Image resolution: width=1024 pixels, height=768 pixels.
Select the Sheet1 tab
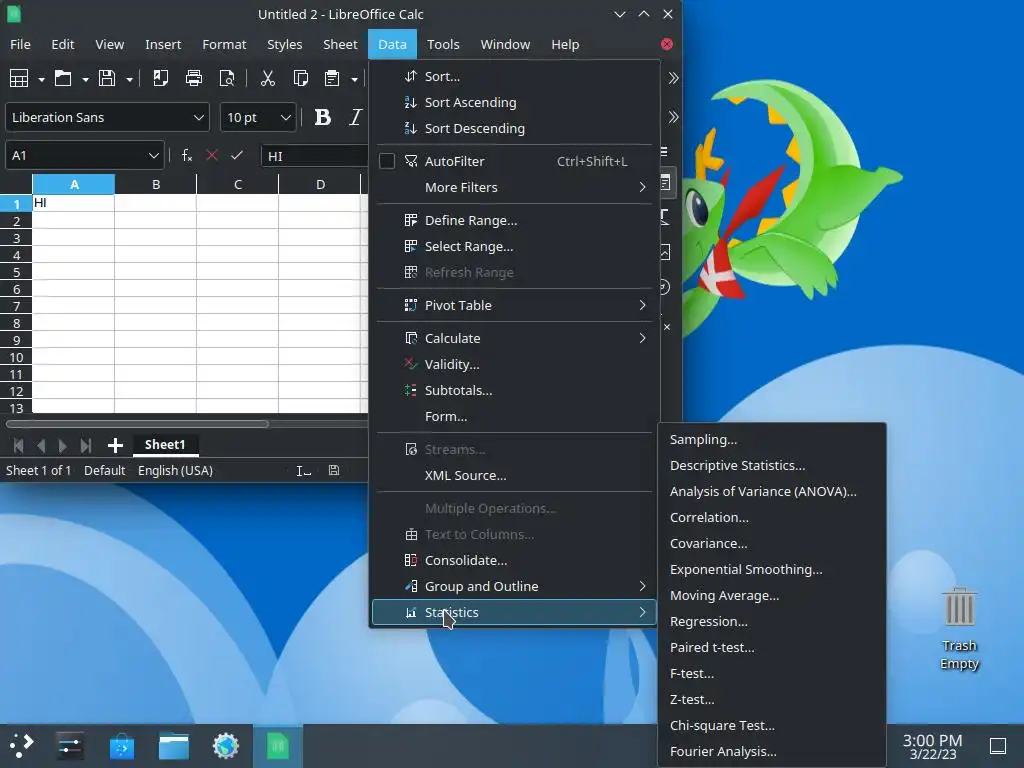pos(165,445)
